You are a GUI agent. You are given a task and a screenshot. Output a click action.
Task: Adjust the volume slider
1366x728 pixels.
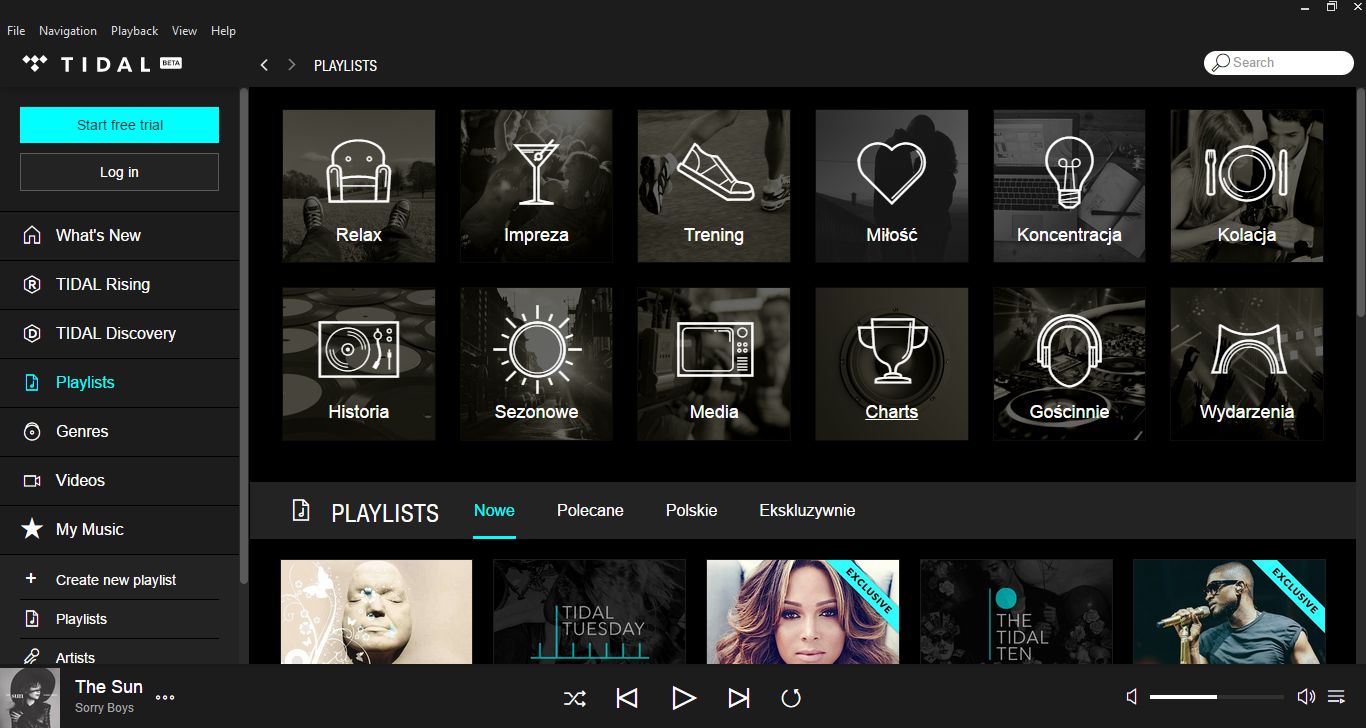coord(1217,696)
